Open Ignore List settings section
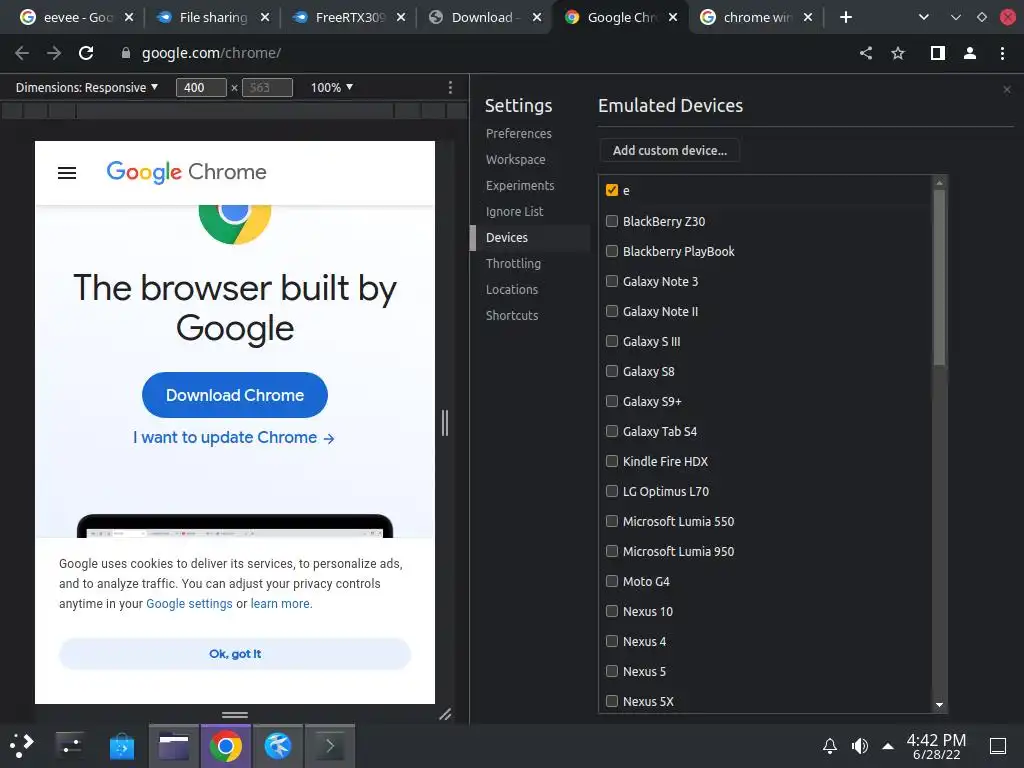 [x=515, y=212]
